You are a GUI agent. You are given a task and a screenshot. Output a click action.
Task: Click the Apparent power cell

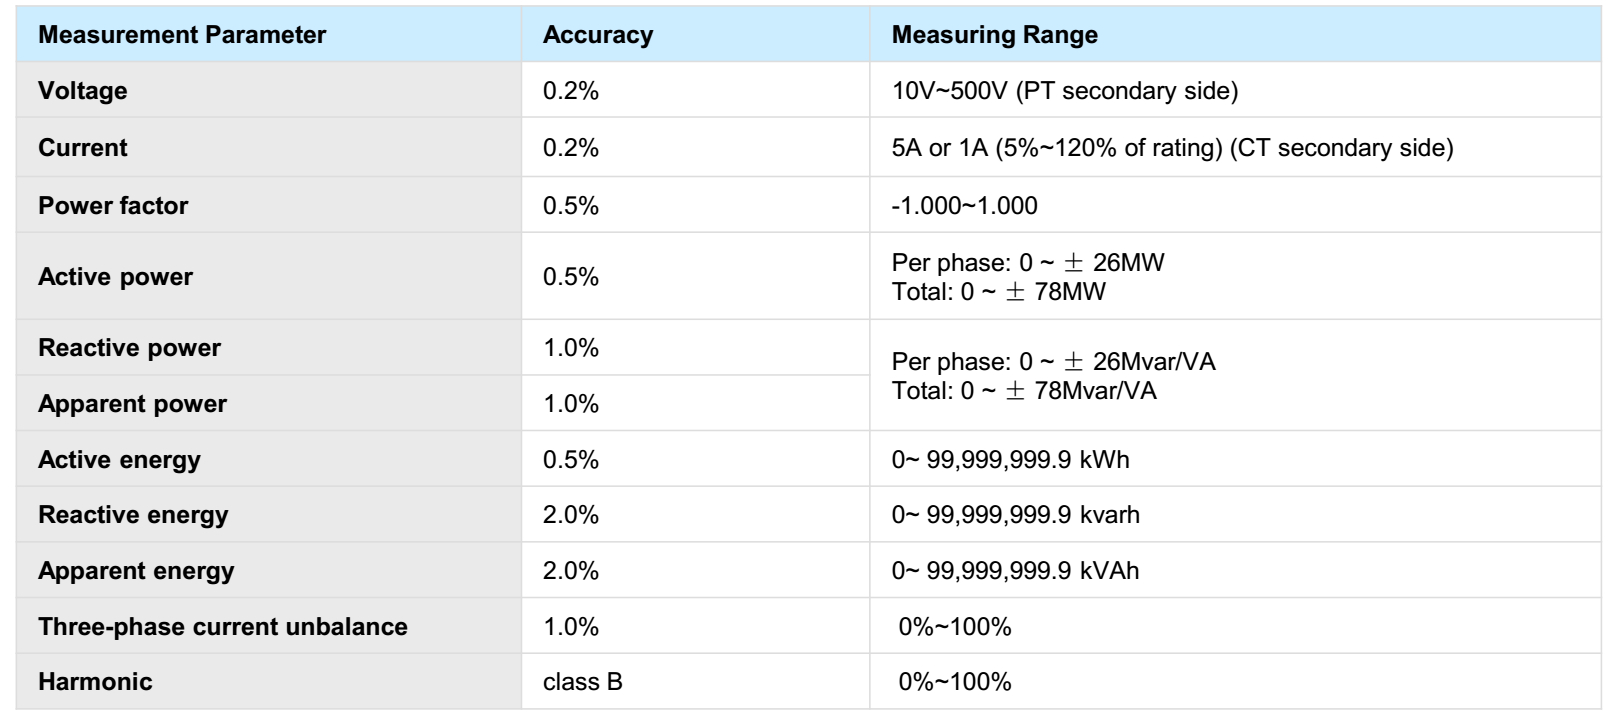coord(132,404)
